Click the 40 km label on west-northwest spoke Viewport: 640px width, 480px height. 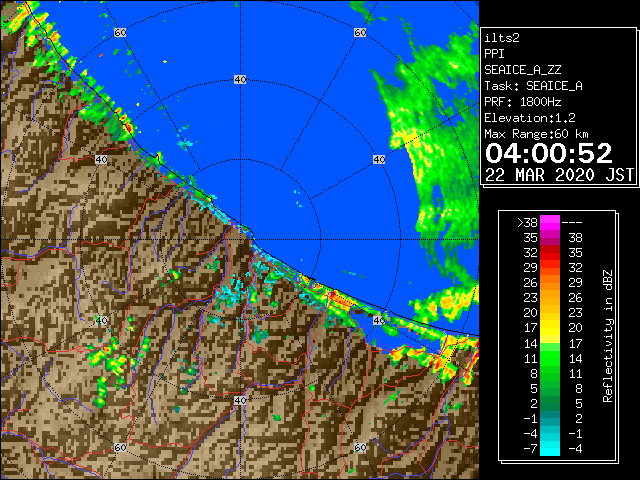(101, 159)
